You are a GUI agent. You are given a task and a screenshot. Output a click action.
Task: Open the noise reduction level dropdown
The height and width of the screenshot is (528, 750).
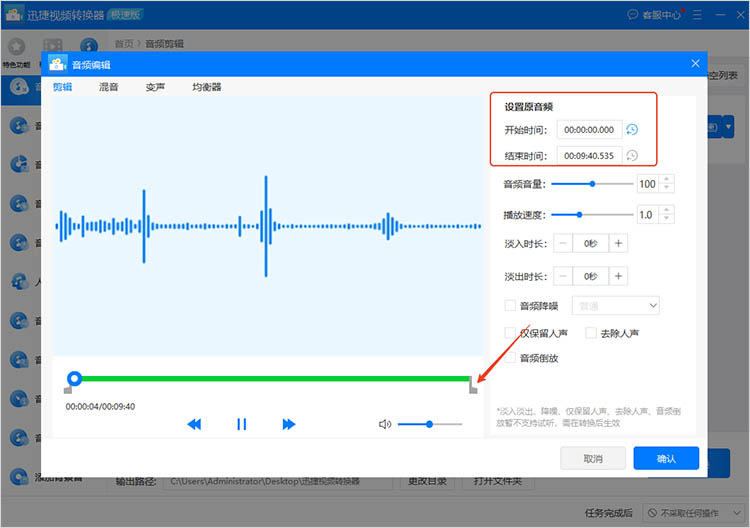(616, 306)
